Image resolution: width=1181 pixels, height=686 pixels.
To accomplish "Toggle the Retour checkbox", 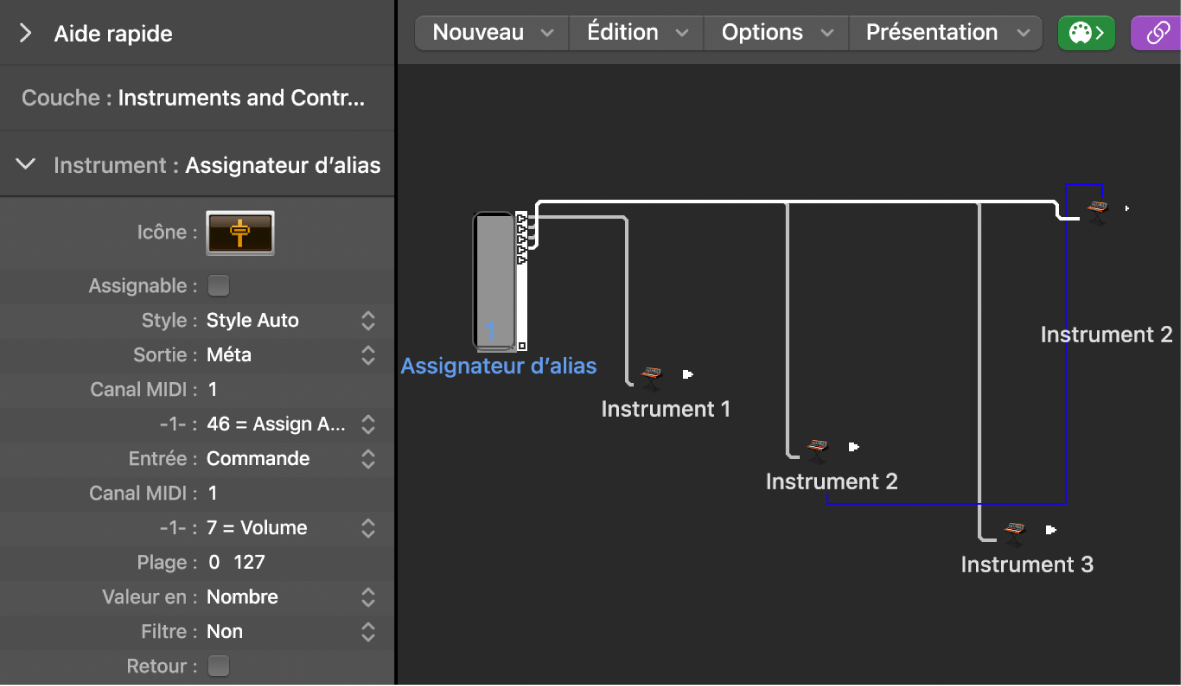I will pos(219,666).
